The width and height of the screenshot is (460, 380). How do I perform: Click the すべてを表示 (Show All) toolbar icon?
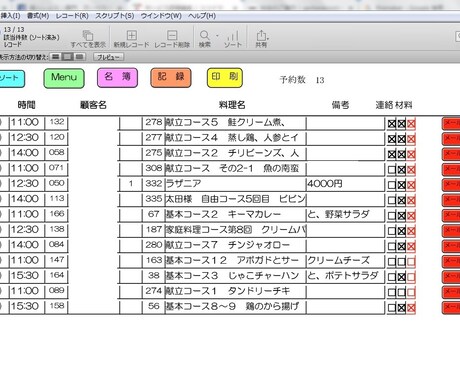[x=88, y=39]
